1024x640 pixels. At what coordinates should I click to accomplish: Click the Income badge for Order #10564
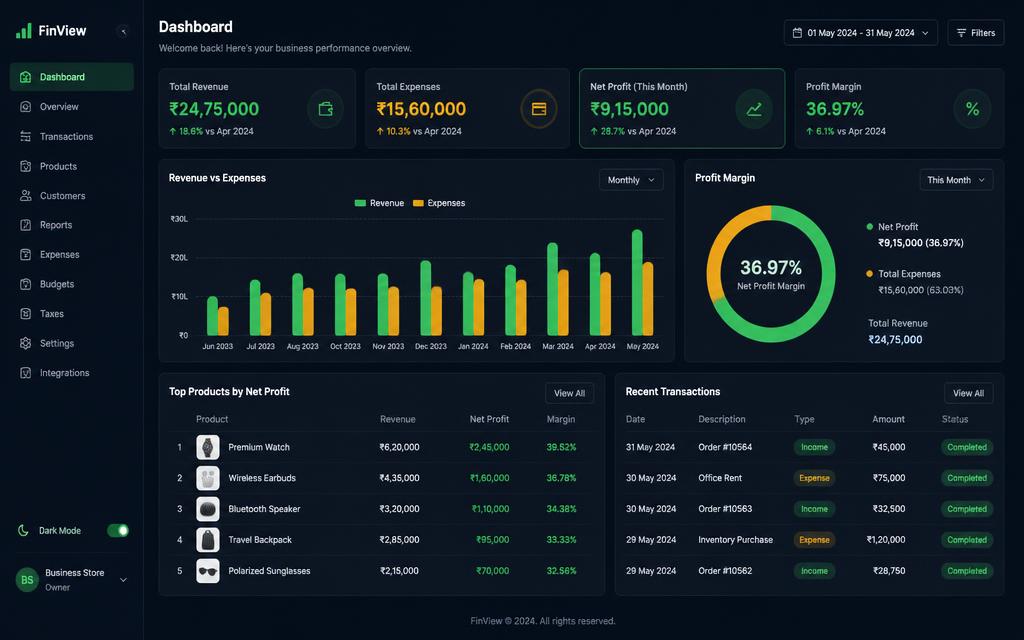814,447
